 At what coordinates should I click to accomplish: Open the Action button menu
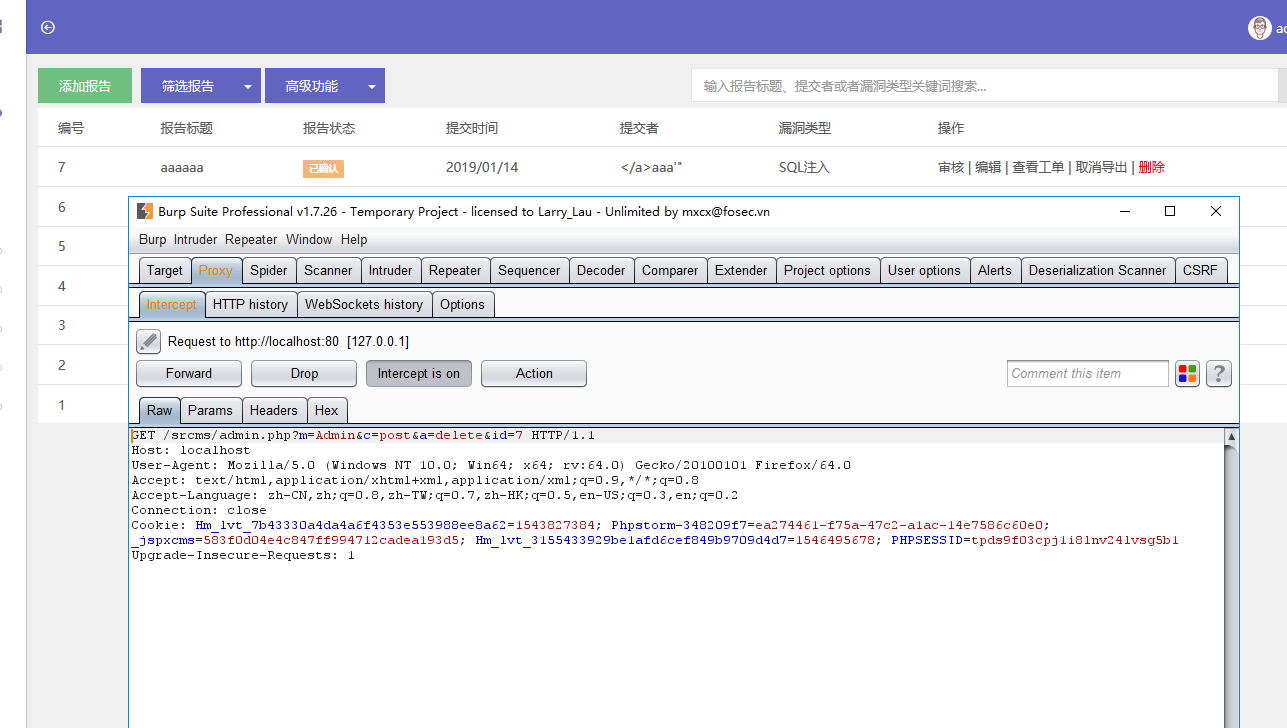click(x=534, y=374)
